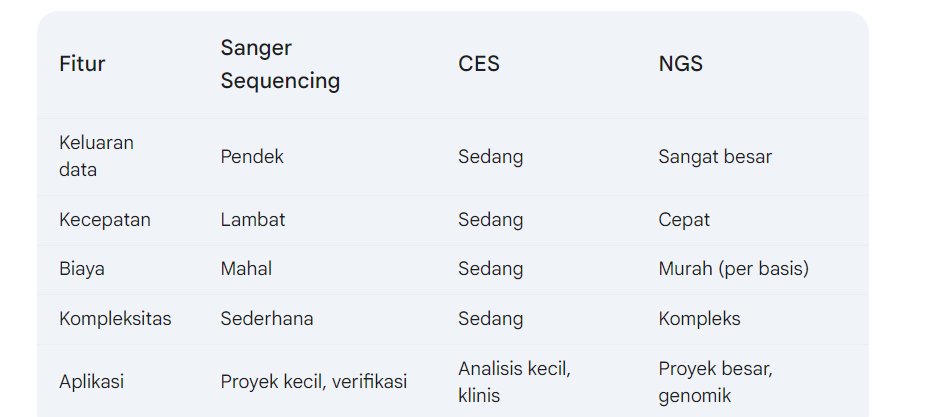The height and width of the screenshot is (417, 952).
Task: Click the Cepat cell
Action: [684, 220]
